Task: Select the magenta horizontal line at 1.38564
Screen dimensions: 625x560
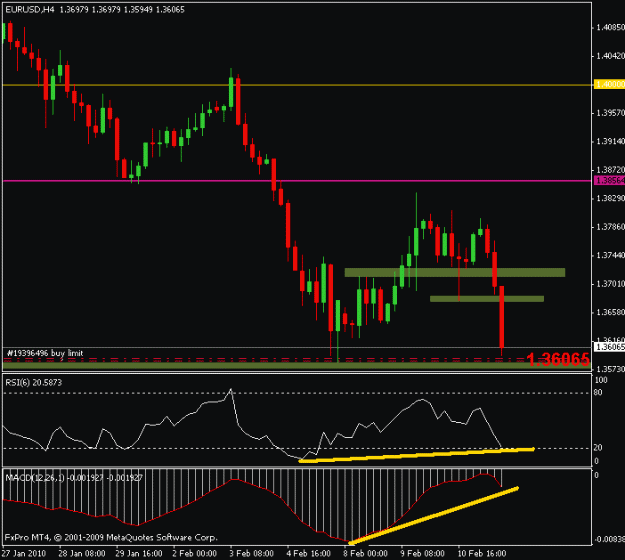Action: coord(297,181)
